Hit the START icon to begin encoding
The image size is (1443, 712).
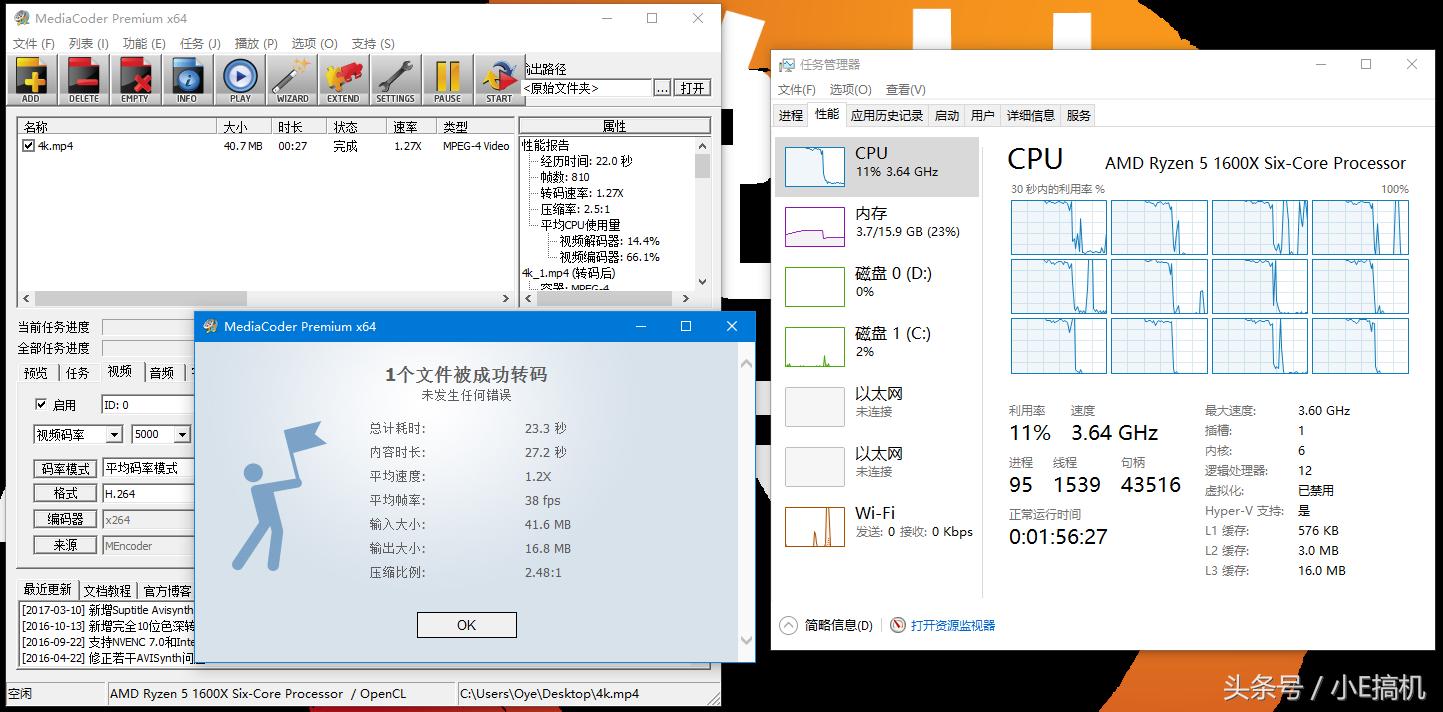497,78
